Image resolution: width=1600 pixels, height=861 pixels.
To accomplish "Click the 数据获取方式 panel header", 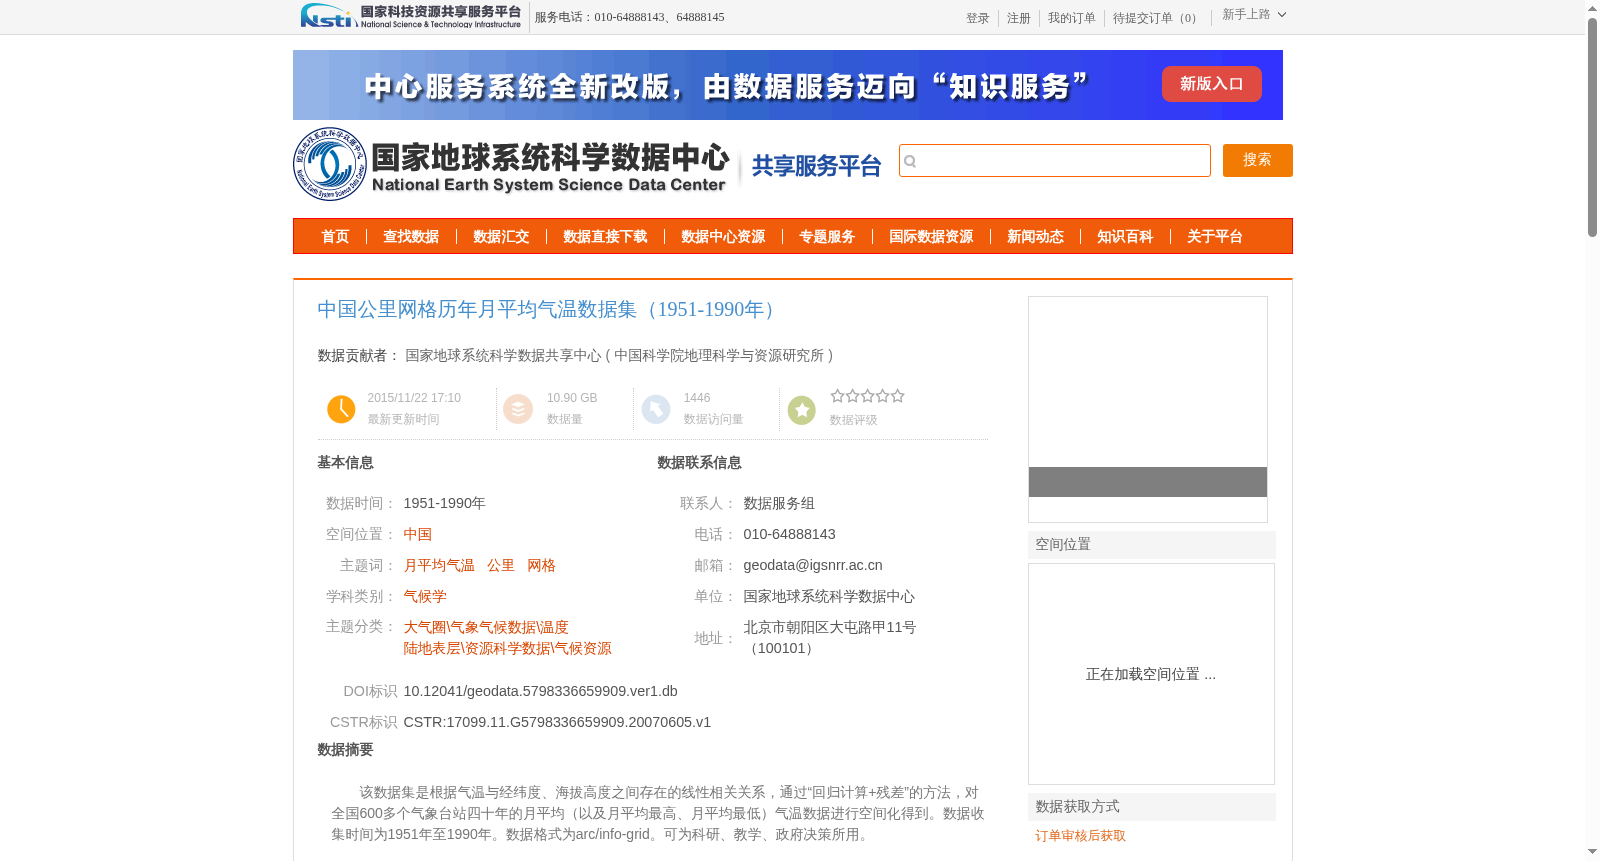I will (x=1152, y=807).
